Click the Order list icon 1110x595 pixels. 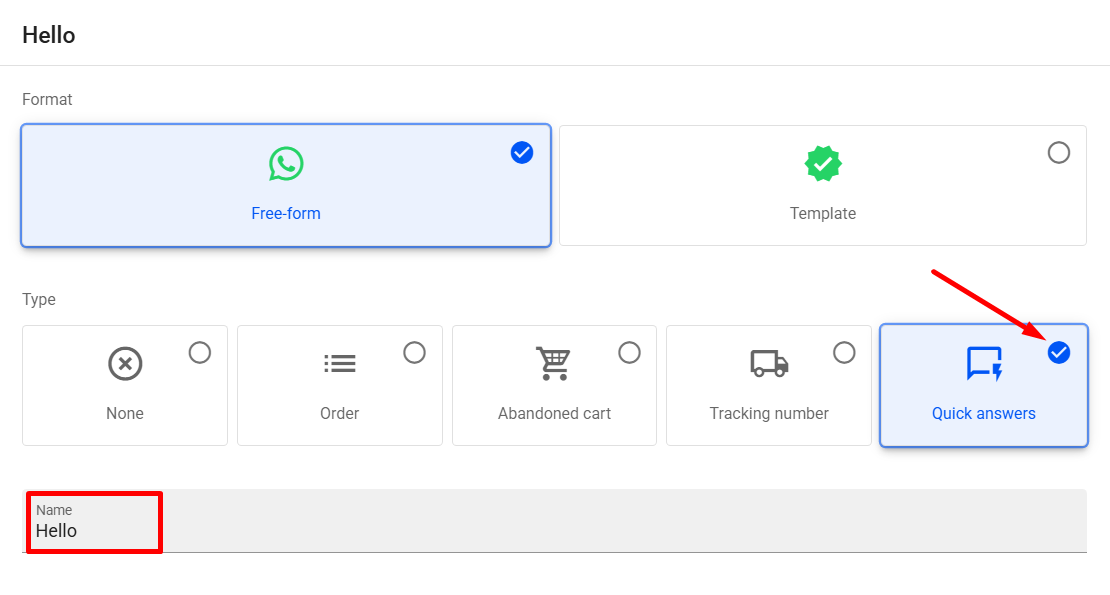[x=340, y=364]
